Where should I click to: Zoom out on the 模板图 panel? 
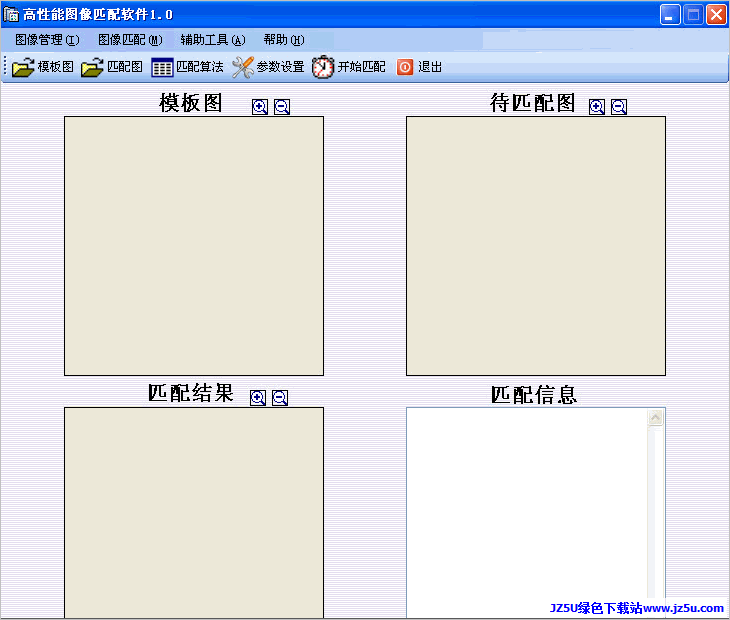282,107
